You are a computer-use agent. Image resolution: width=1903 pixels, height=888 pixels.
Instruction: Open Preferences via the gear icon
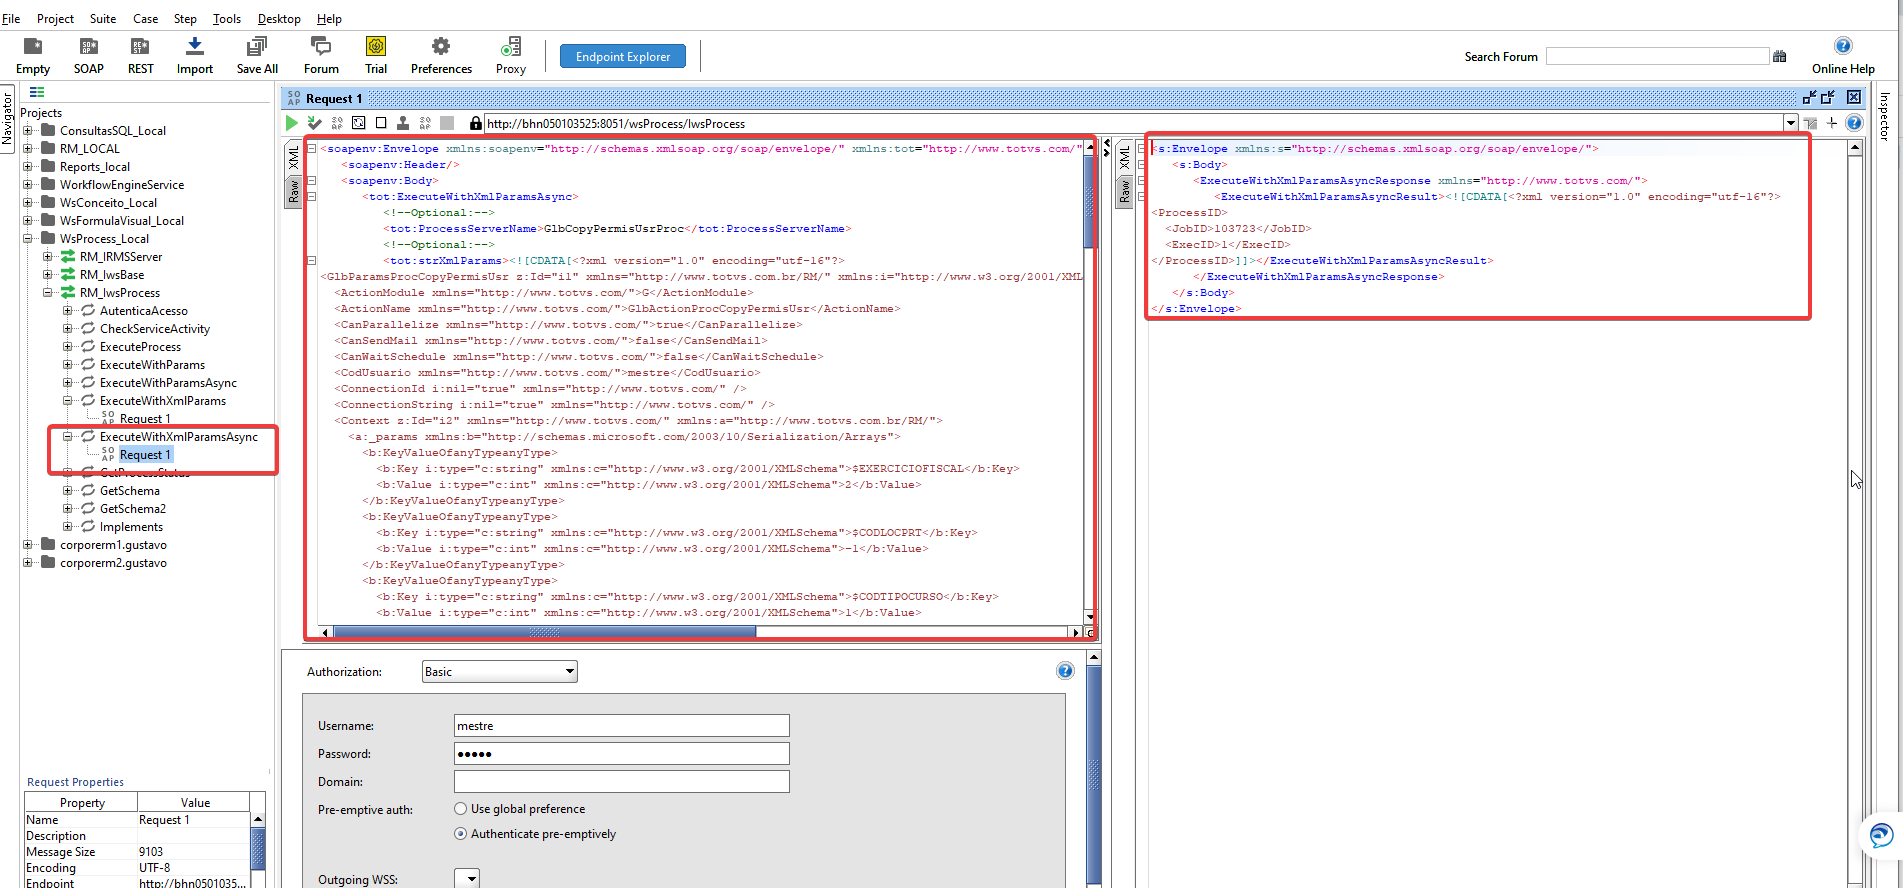[441, 46]
